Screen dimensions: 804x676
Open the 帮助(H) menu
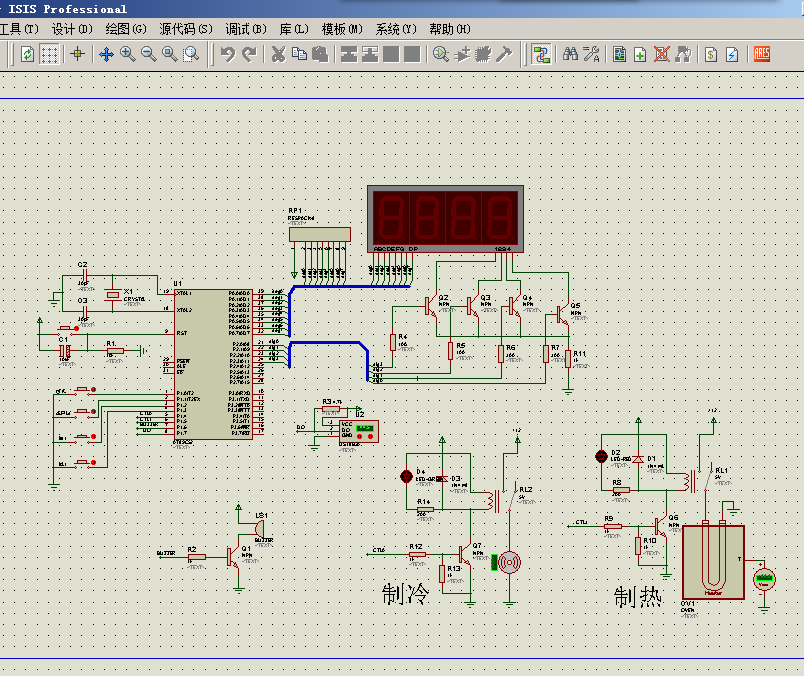449,29
